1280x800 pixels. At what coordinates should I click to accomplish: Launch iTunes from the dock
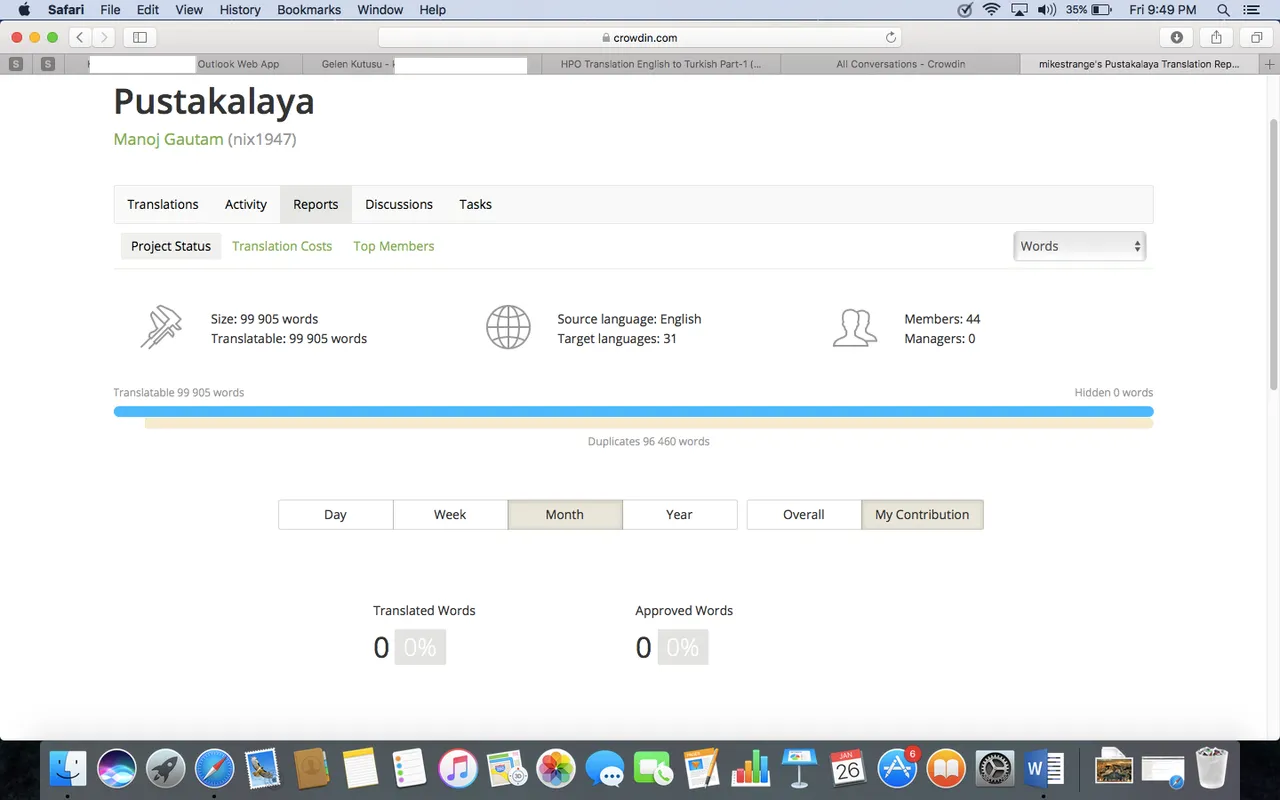[458, 768]
